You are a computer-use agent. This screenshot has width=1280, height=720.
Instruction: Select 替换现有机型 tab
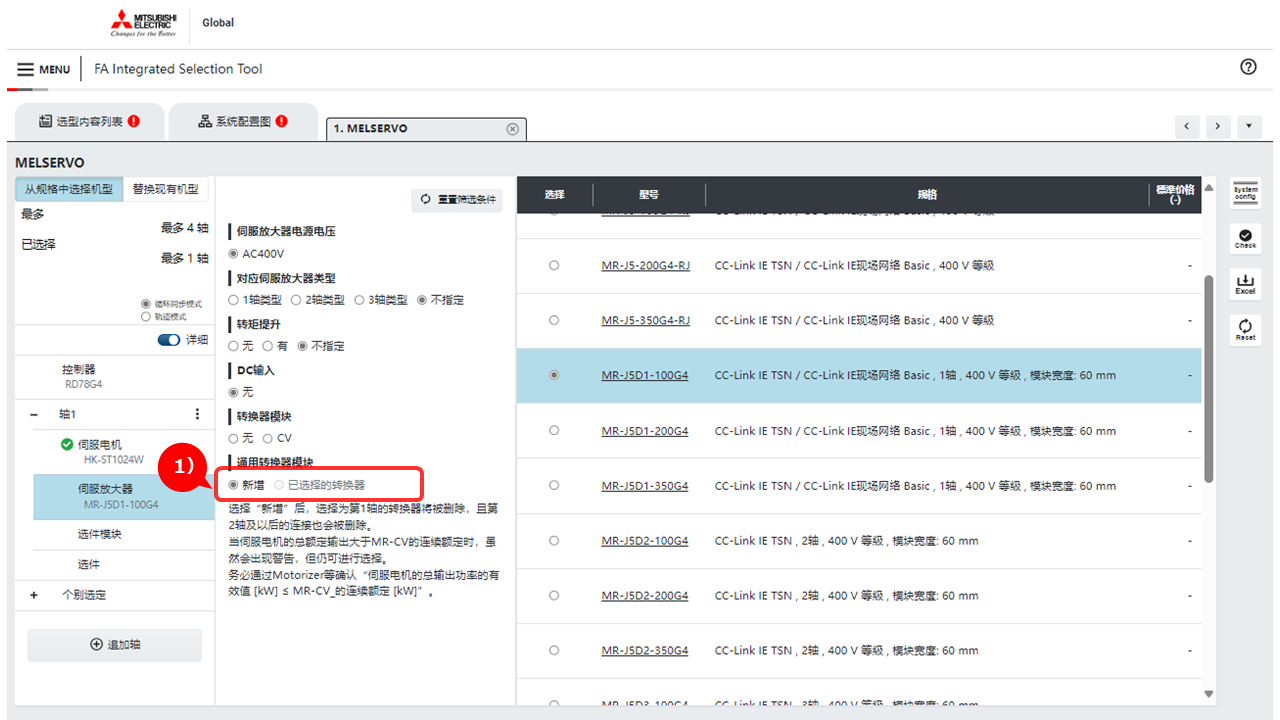166,189
